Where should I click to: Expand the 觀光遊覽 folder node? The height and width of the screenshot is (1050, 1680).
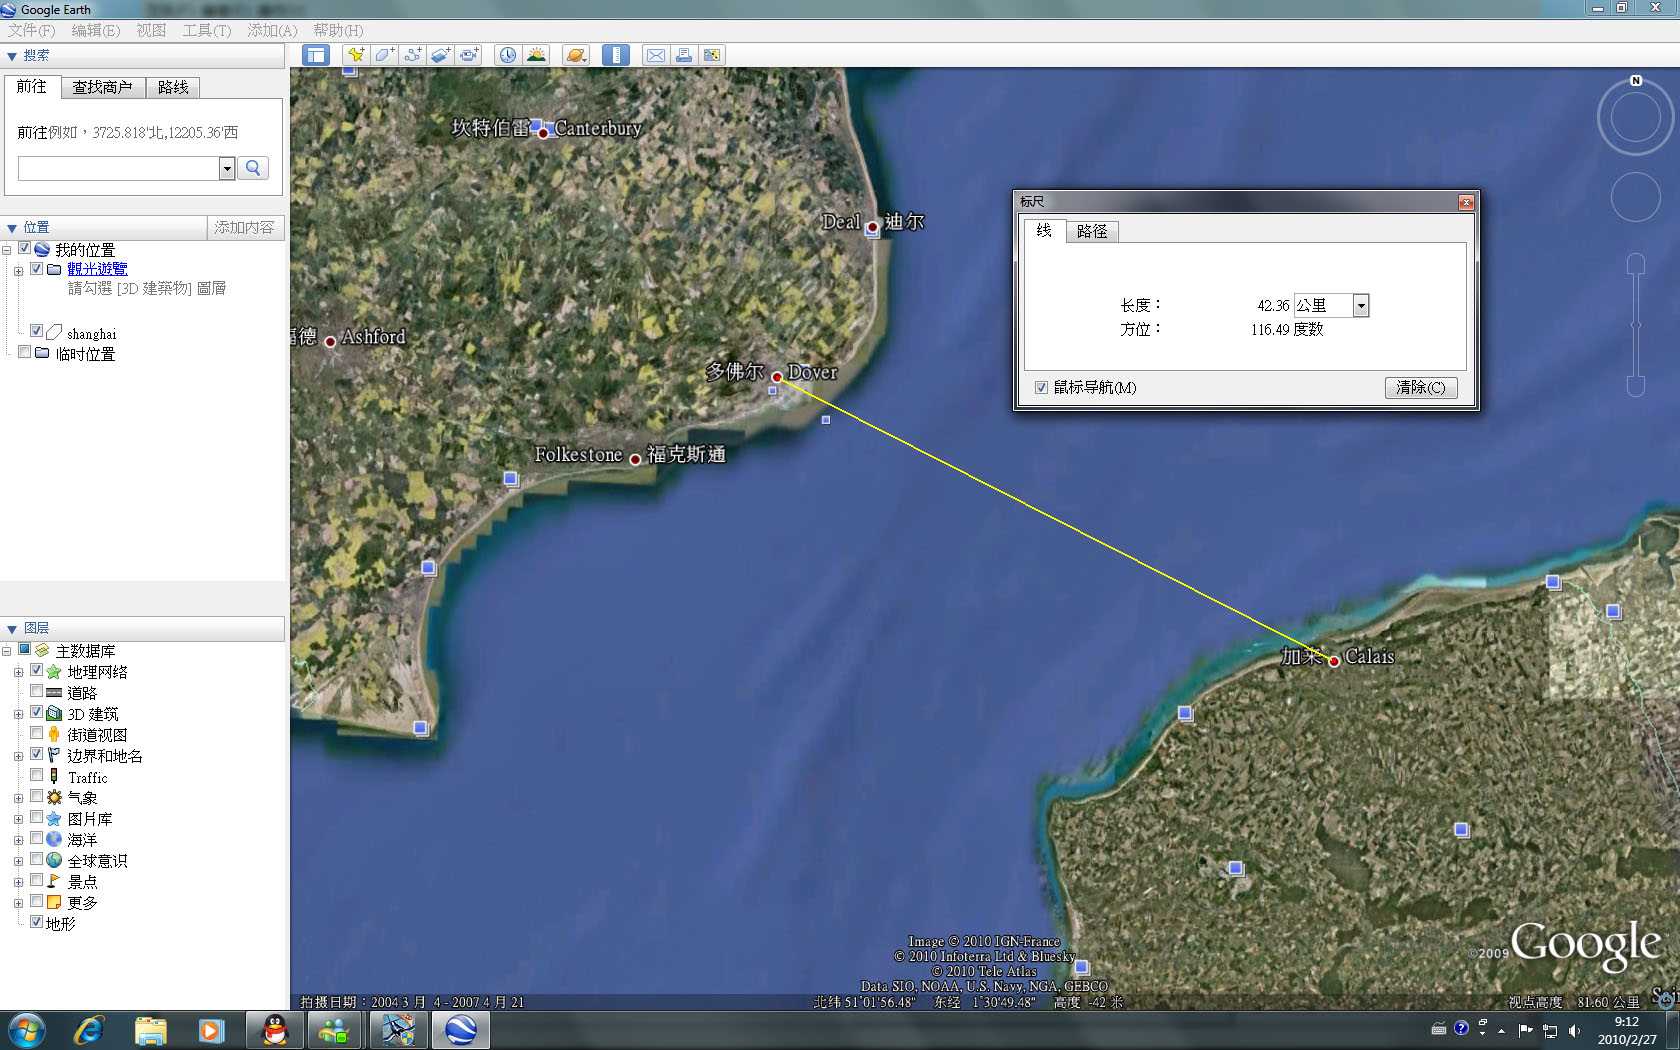point(19,271)
